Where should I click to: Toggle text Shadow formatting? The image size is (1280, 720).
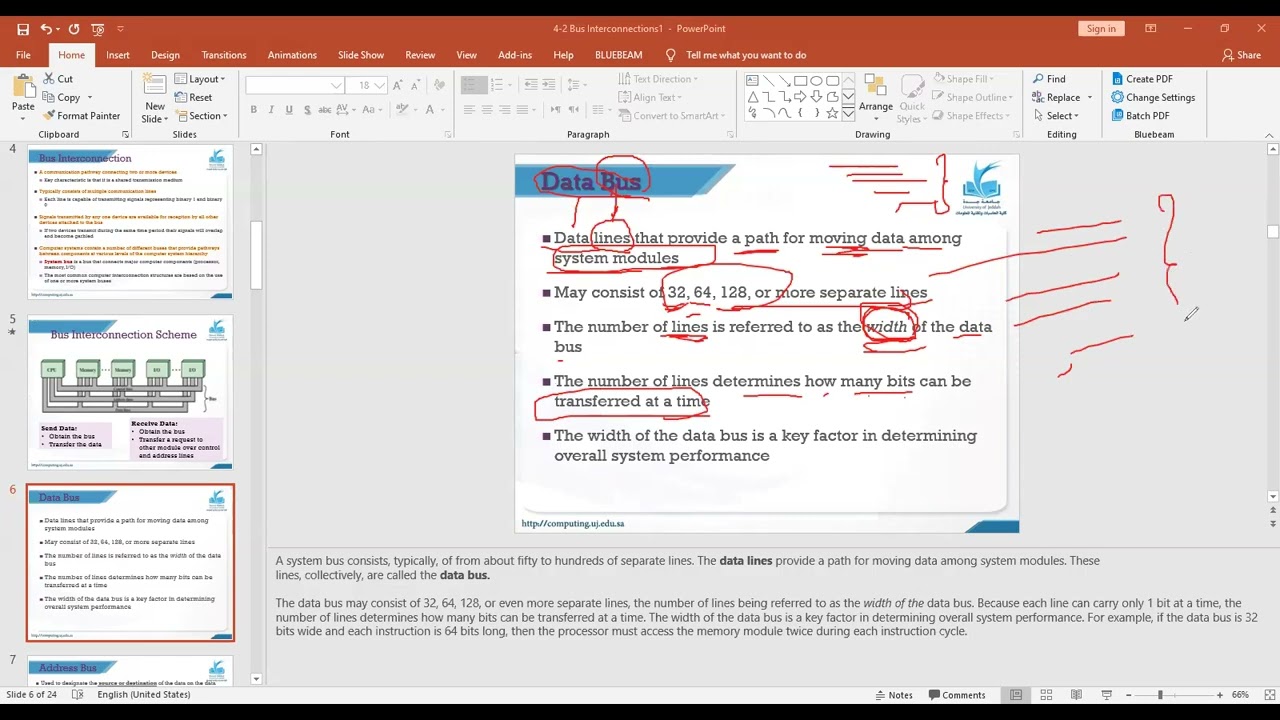(307, 110)
